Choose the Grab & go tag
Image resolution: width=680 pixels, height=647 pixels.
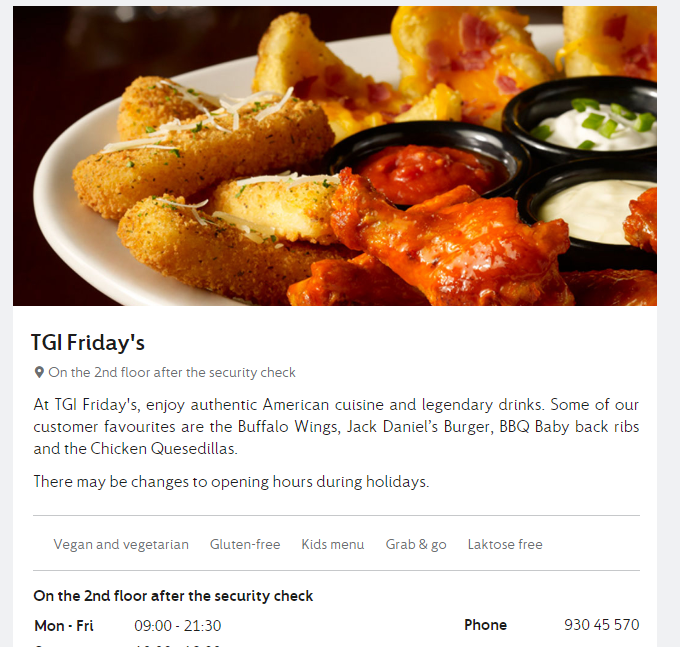[x=416, y=544]
